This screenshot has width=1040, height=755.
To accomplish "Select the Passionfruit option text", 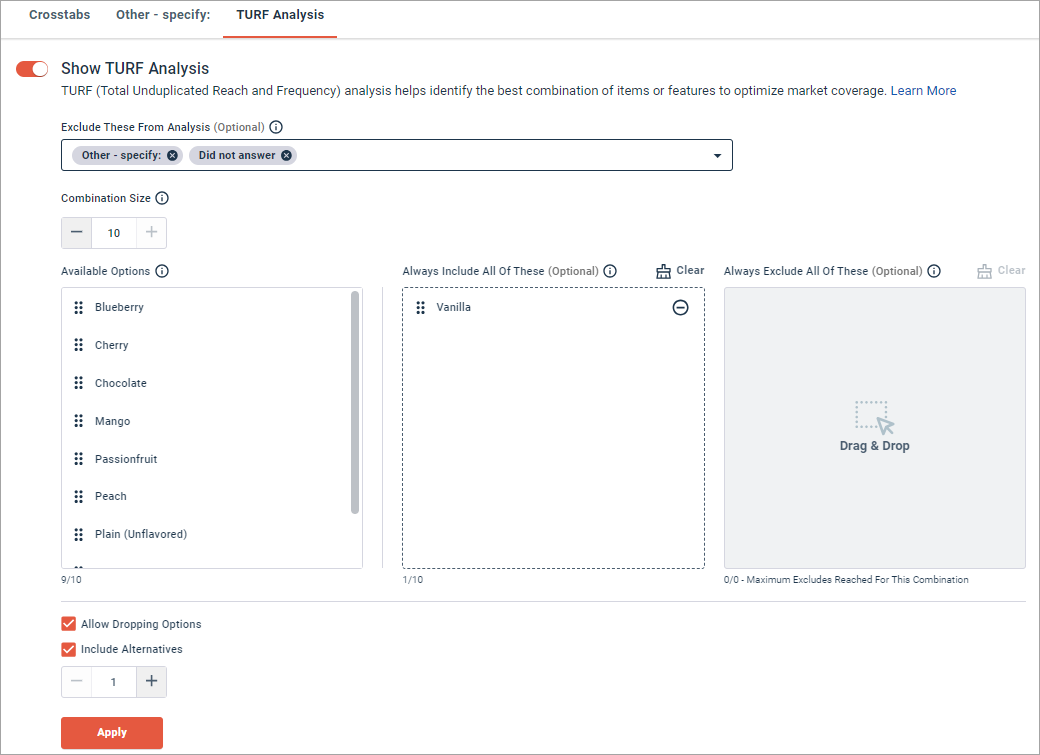I will 126,458.
